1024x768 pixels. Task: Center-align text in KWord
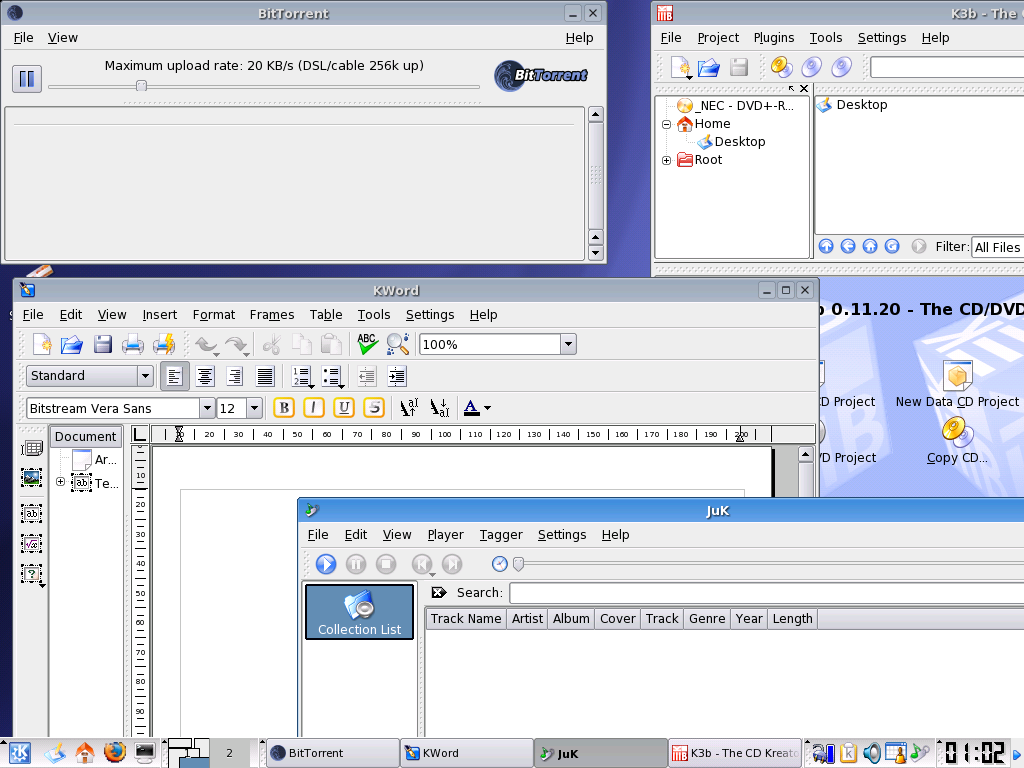[x=205, y=376]
